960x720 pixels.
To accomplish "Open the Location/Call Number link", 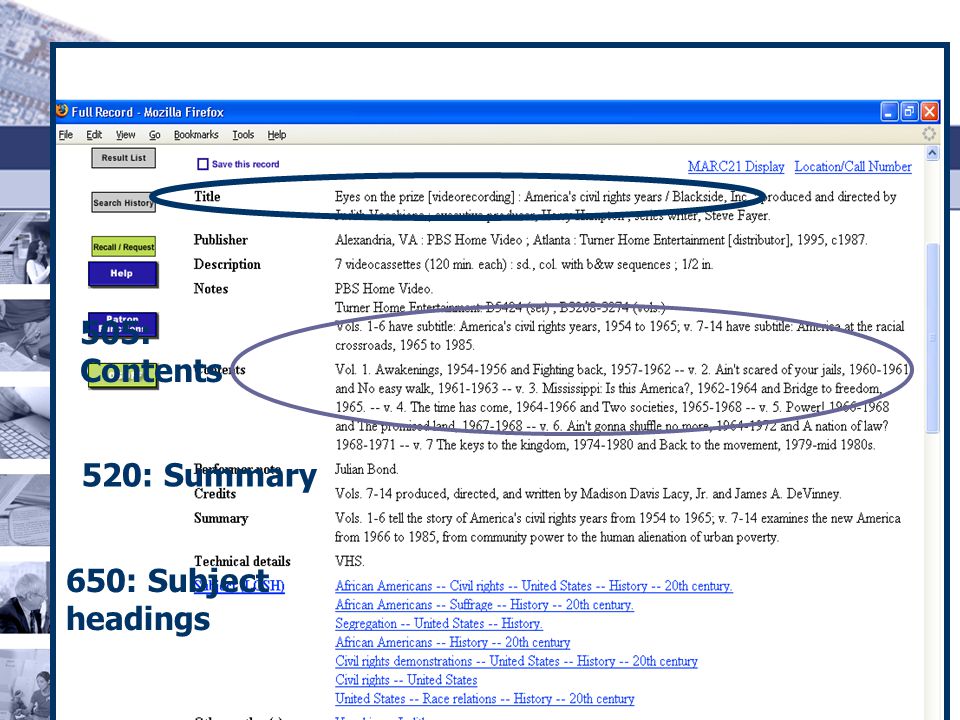I will 853,167.
